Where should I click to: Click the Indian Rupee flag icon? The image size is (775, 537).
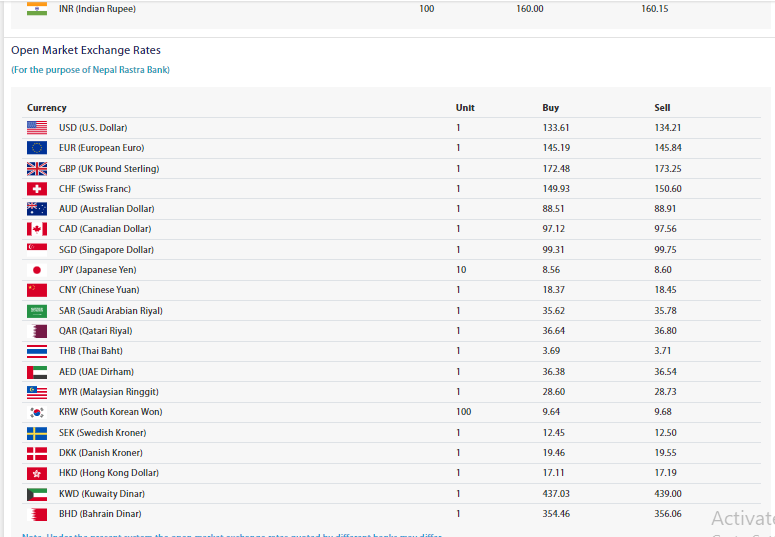37,9
